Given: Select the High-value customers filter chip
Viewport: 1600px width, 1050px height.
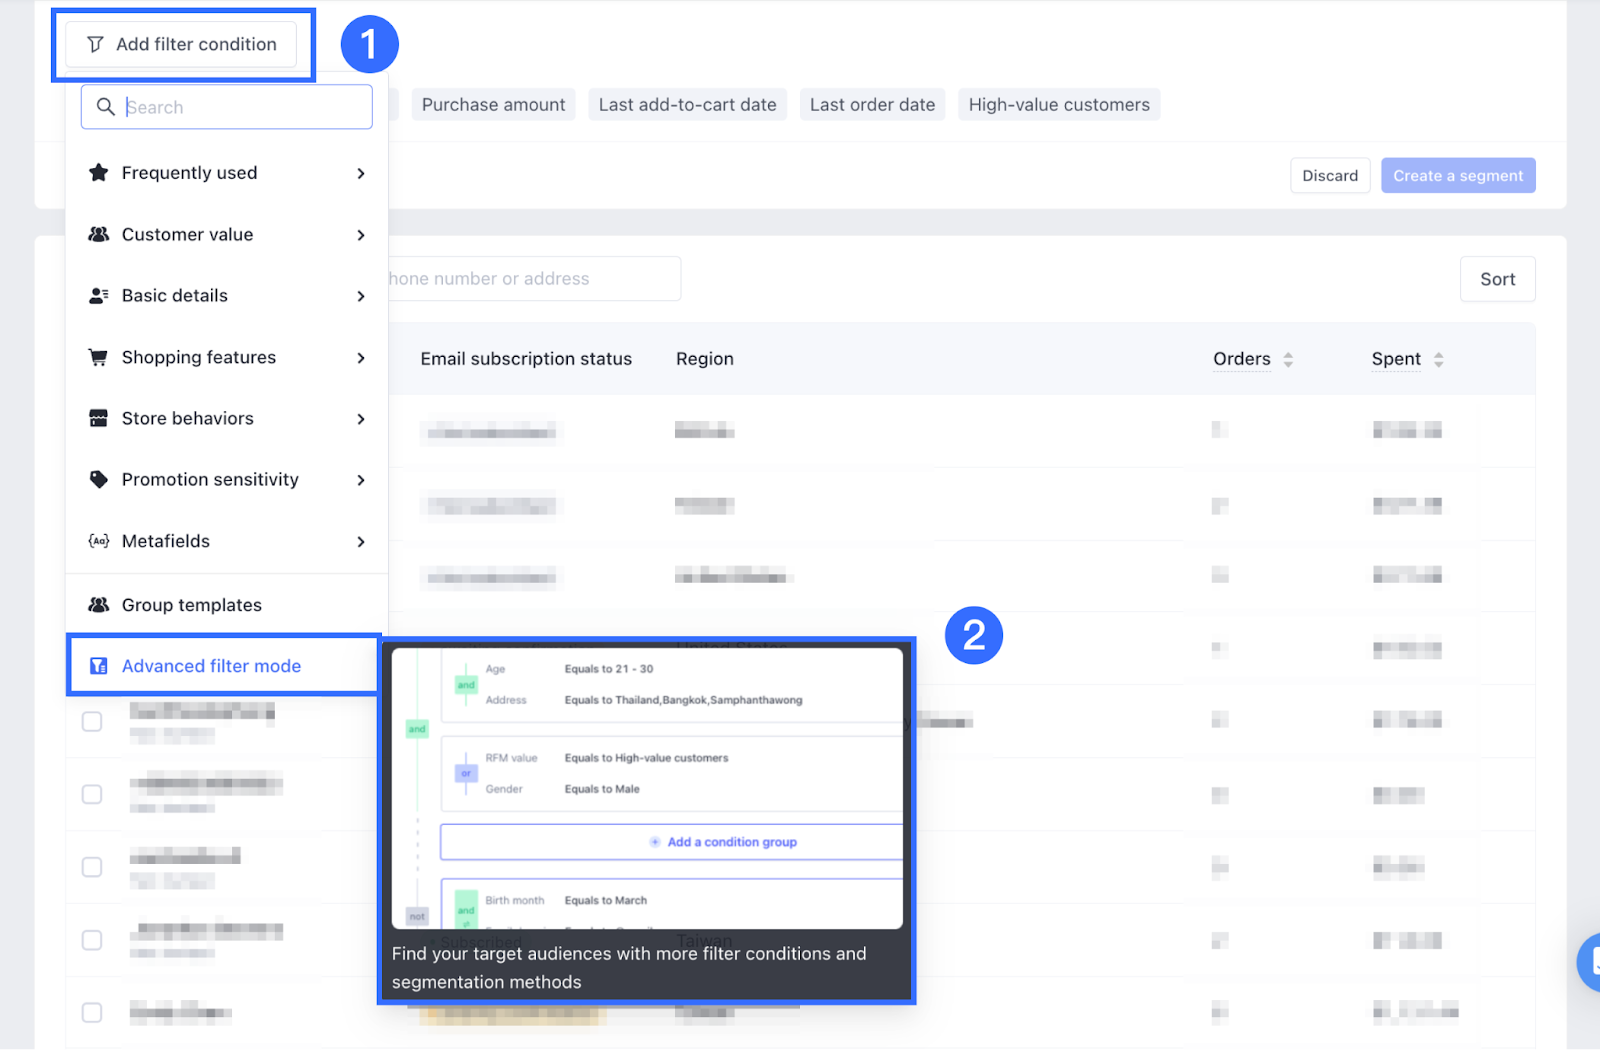Looking at the screenshot, I should tap(1058, 105).
